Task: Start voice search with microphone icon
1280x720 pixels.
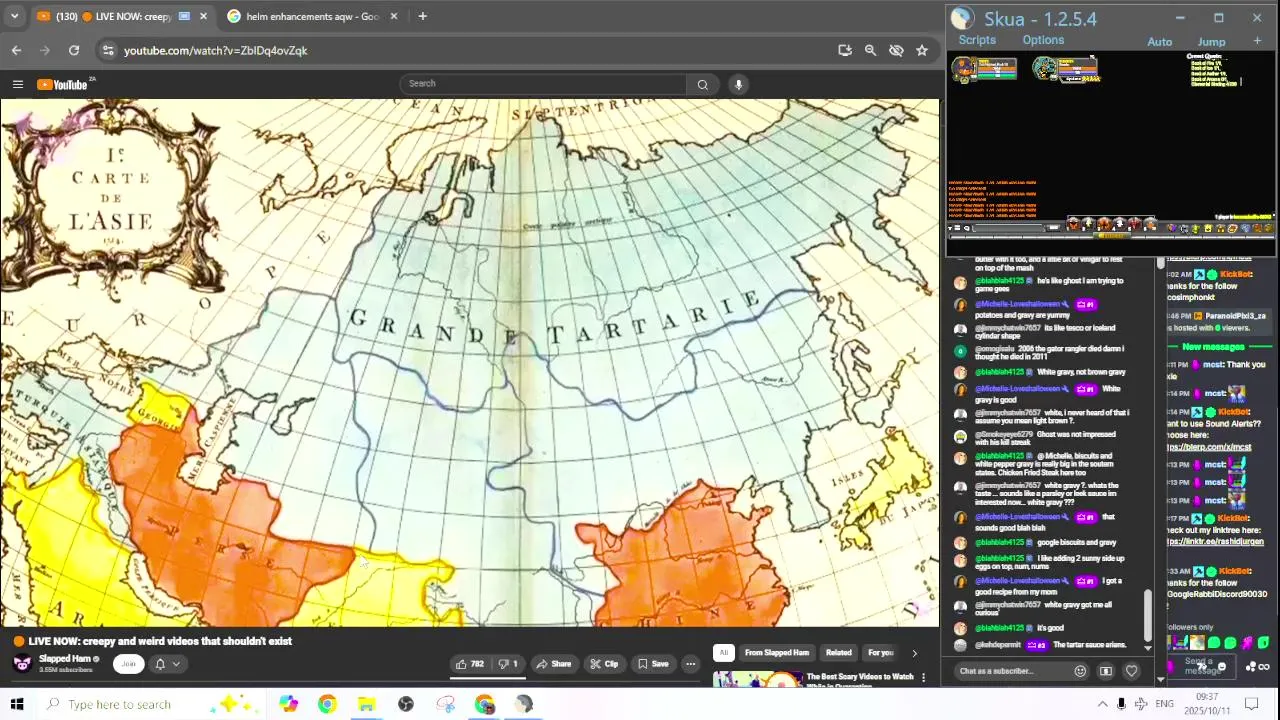Action: click(738, 84)
